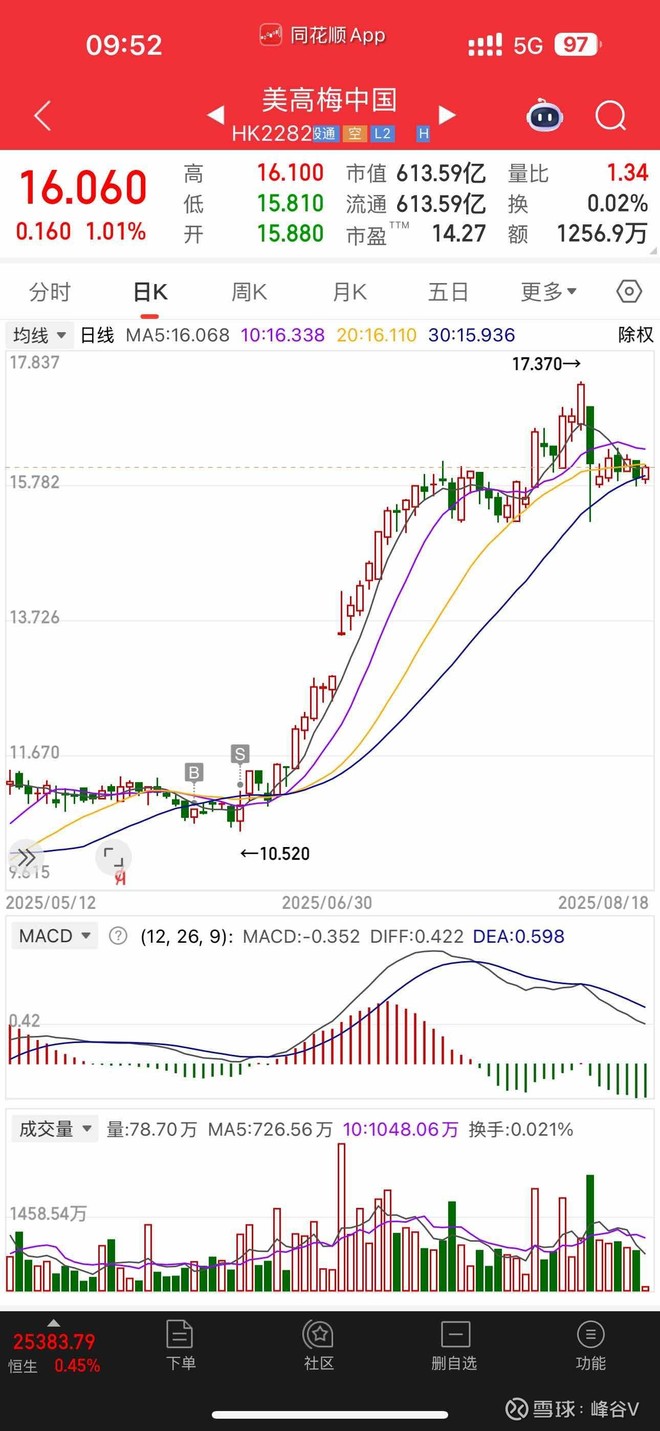Enter fullscreen chart view icon
The height and width of the screenshot is (1431, 660).
pos(114,858)
